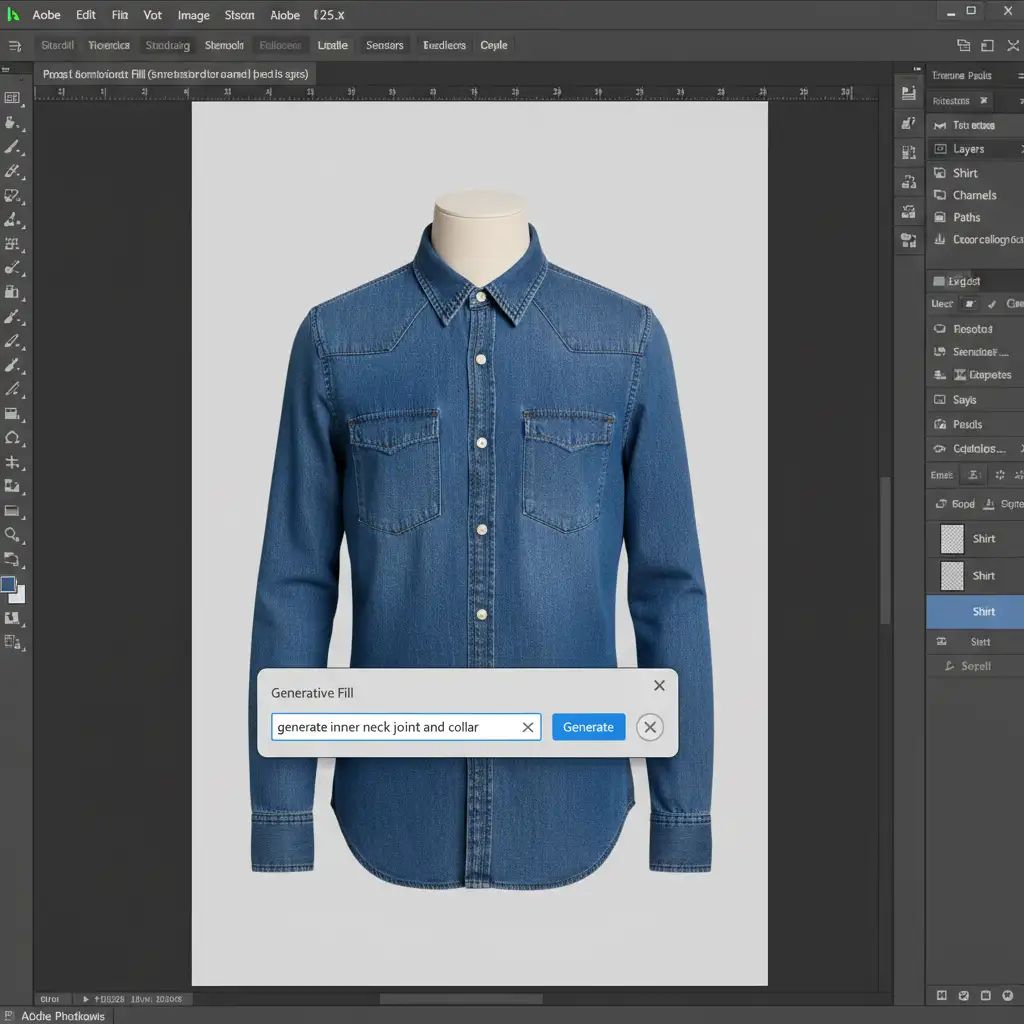Click the Generate button
Viewport: 1024px width, 1024px height.
click(x=588, y=727)
